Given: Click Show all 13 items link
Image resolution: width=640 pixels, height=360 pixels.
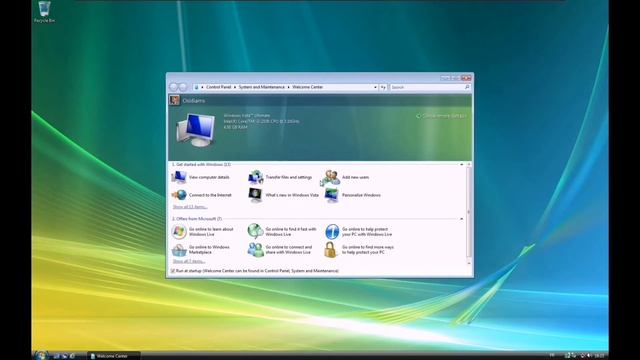Looking at the screenshot, I should (x=190, y=207).
